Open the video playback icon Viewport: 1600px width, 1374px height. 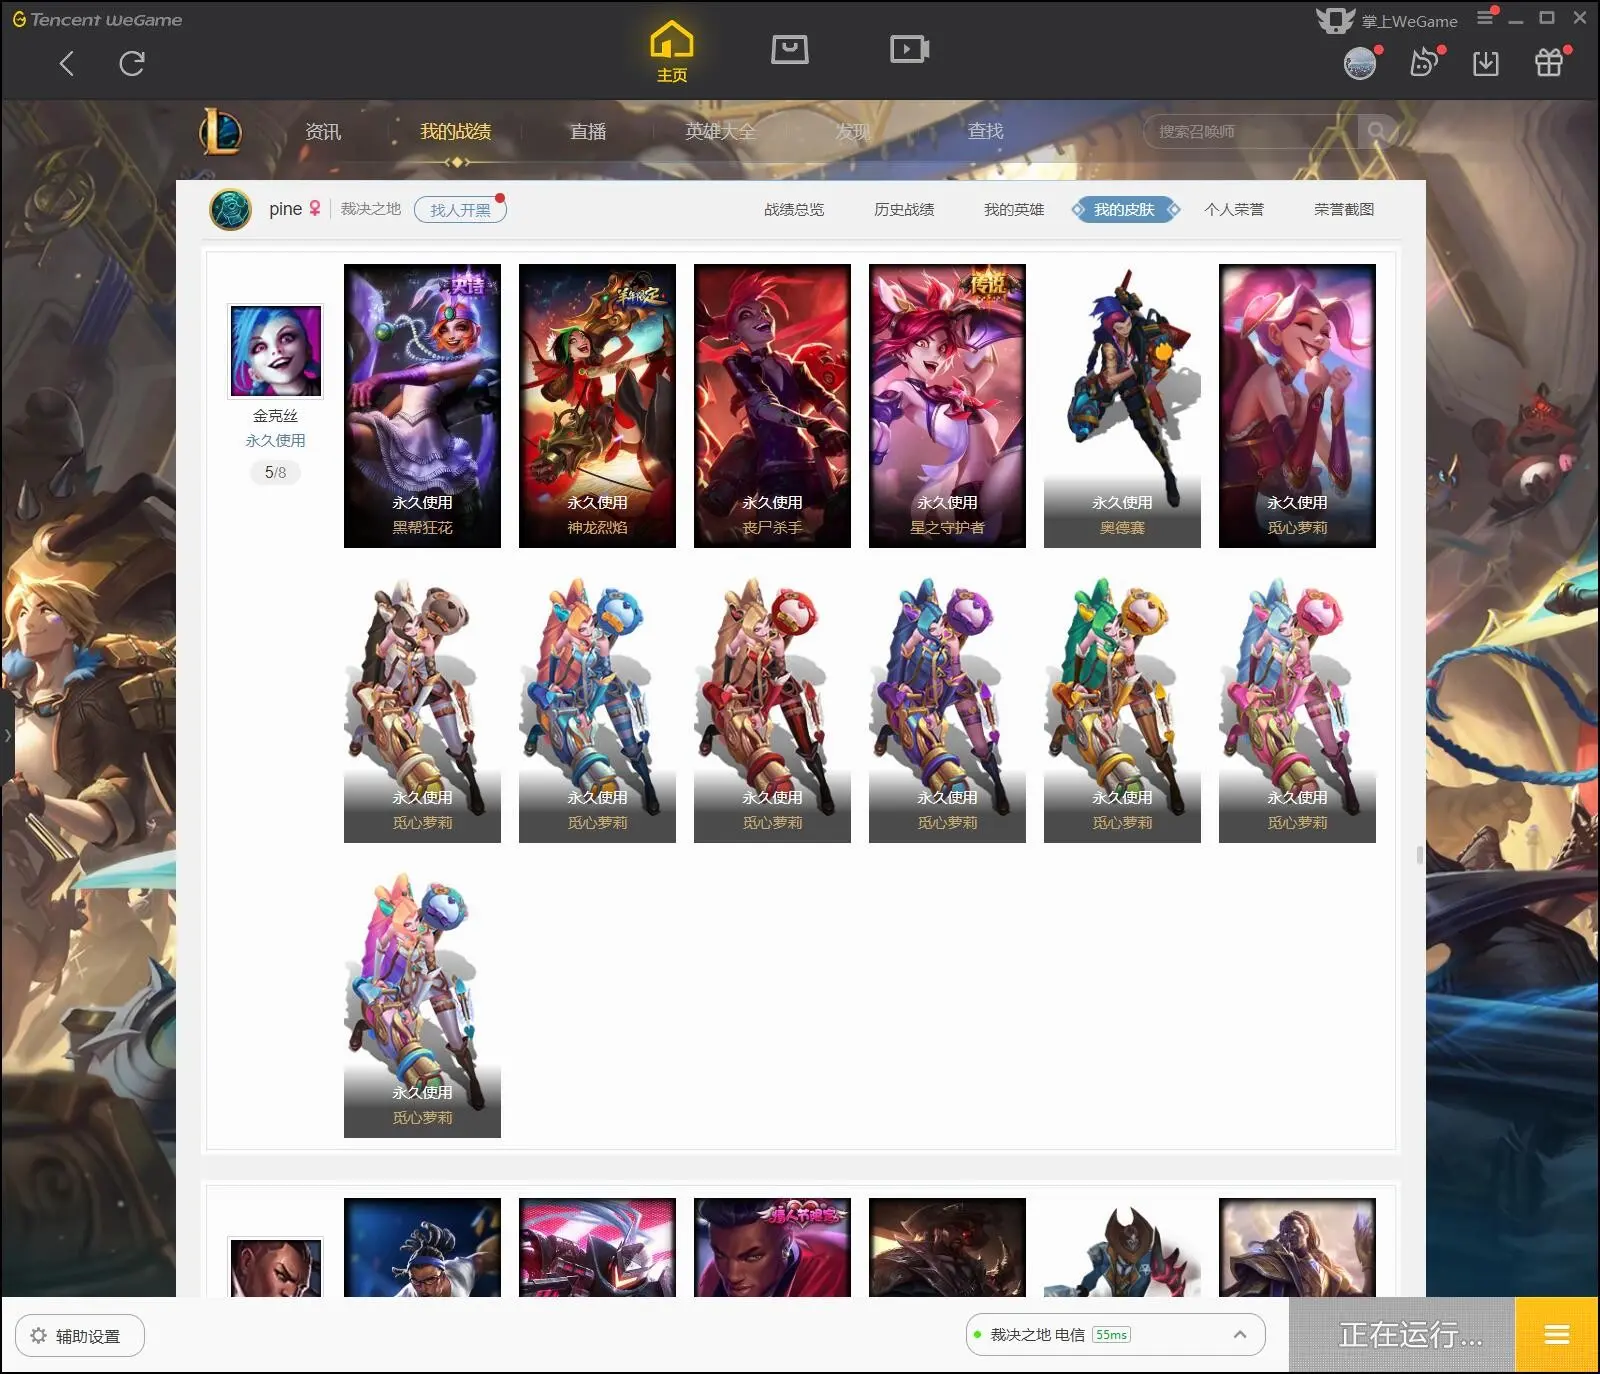[x=910, y=49]
